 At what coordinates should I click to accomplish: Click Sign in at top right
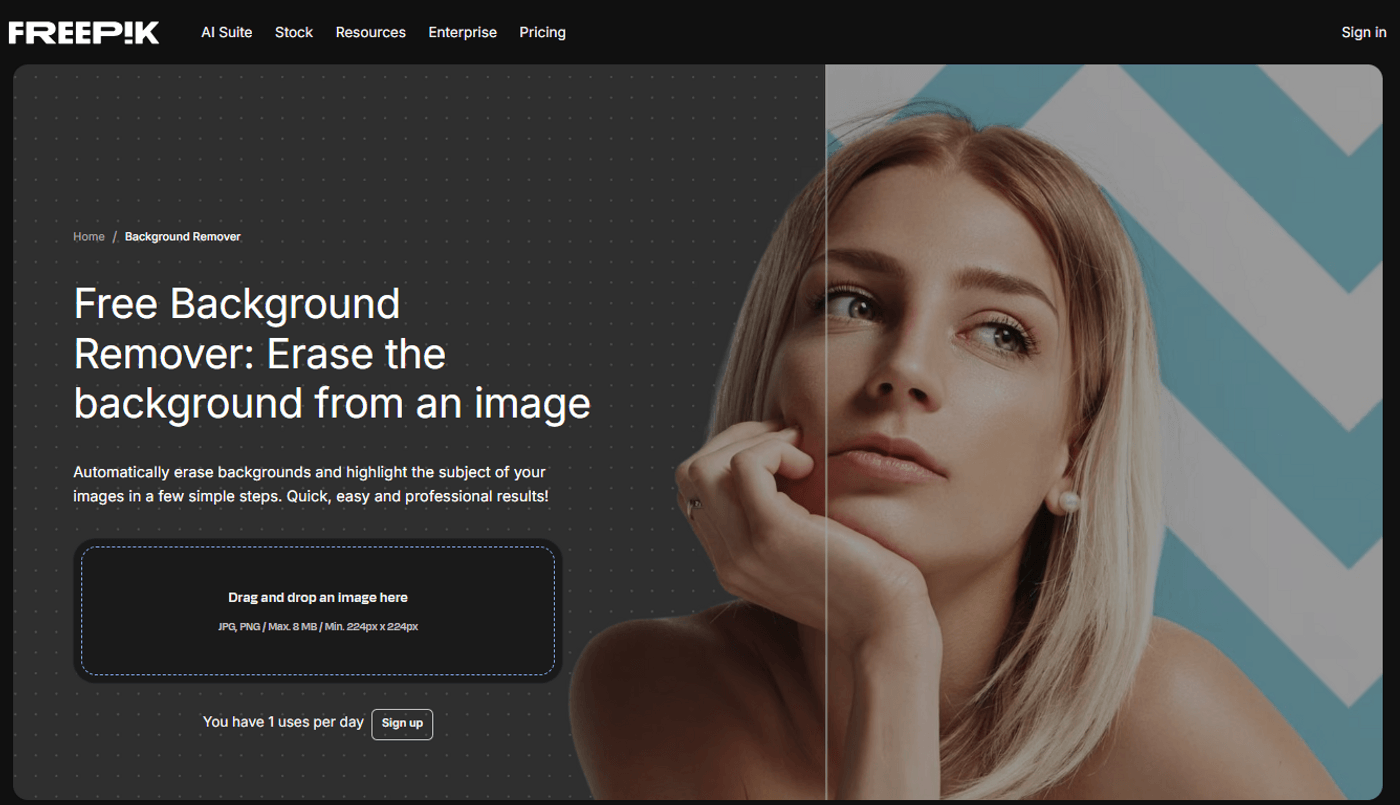1363,32
